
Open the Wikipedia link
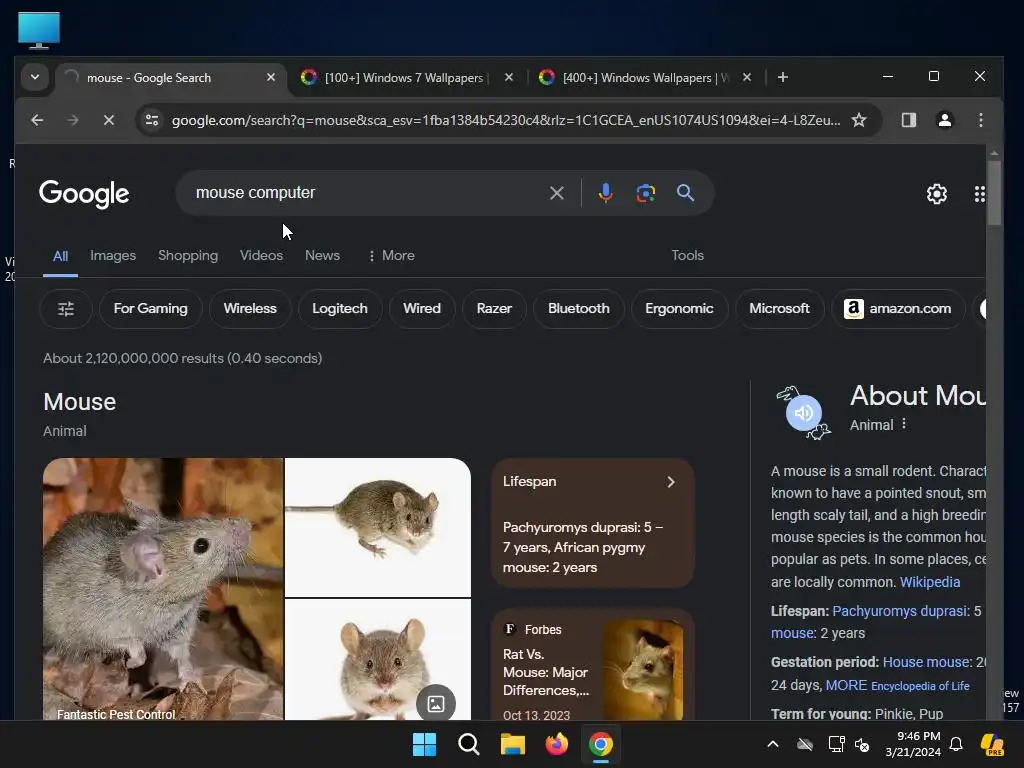[929, 582]
